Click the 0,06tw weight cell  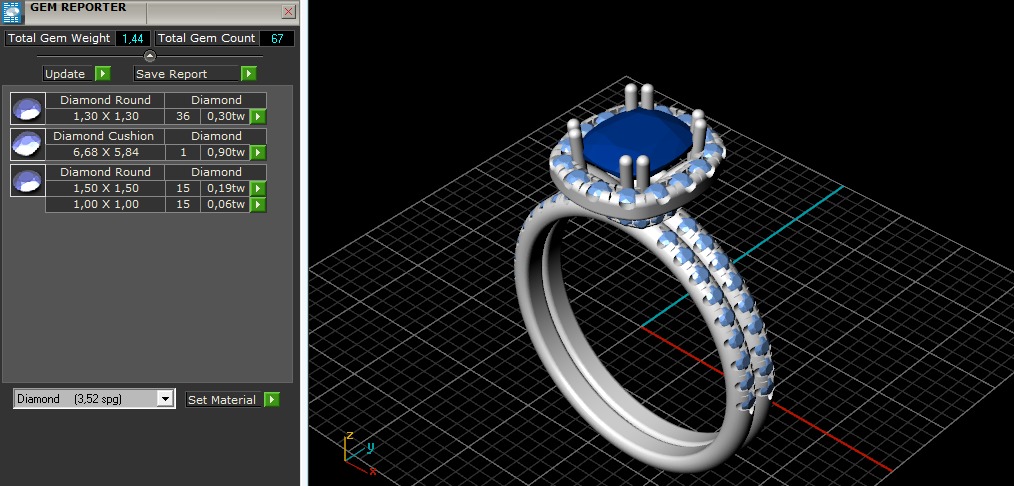point(225,204)
